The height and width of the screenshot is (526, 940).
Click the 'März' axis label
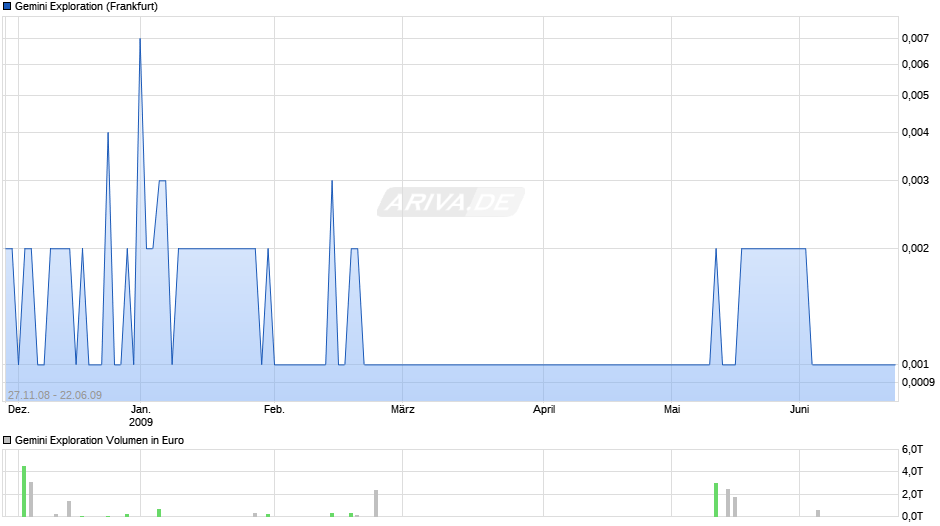tap(403, 410)
